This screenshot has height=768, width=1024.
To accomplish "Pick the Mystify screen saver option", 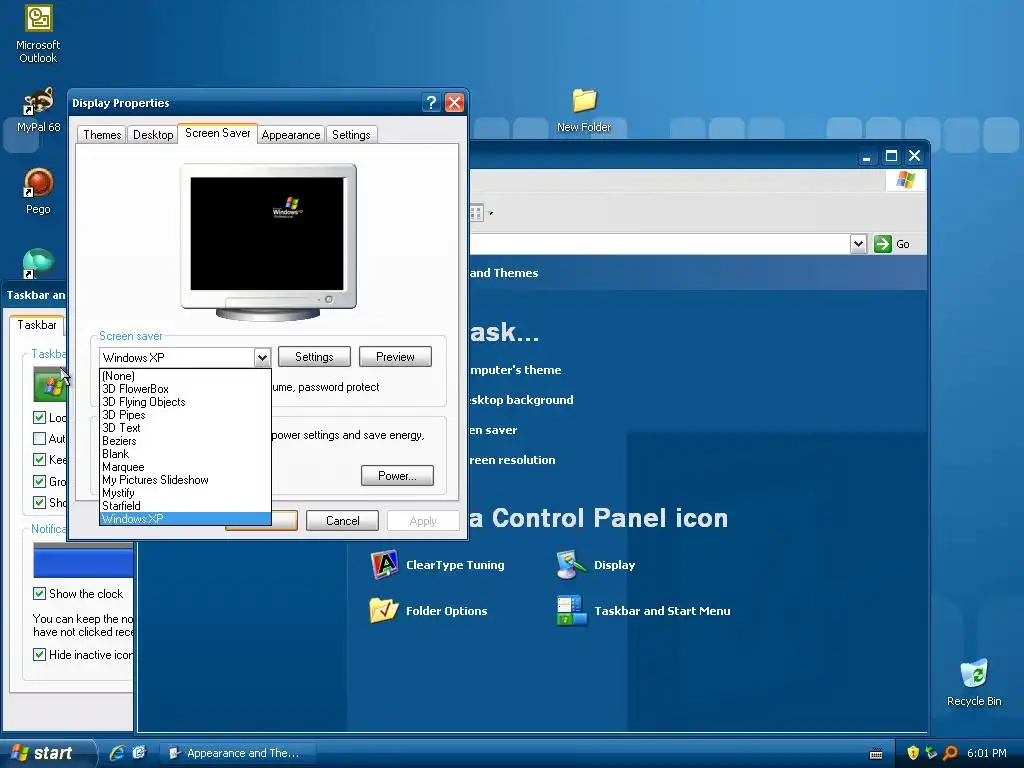I will pyautogui.click(x=185, y=493).
